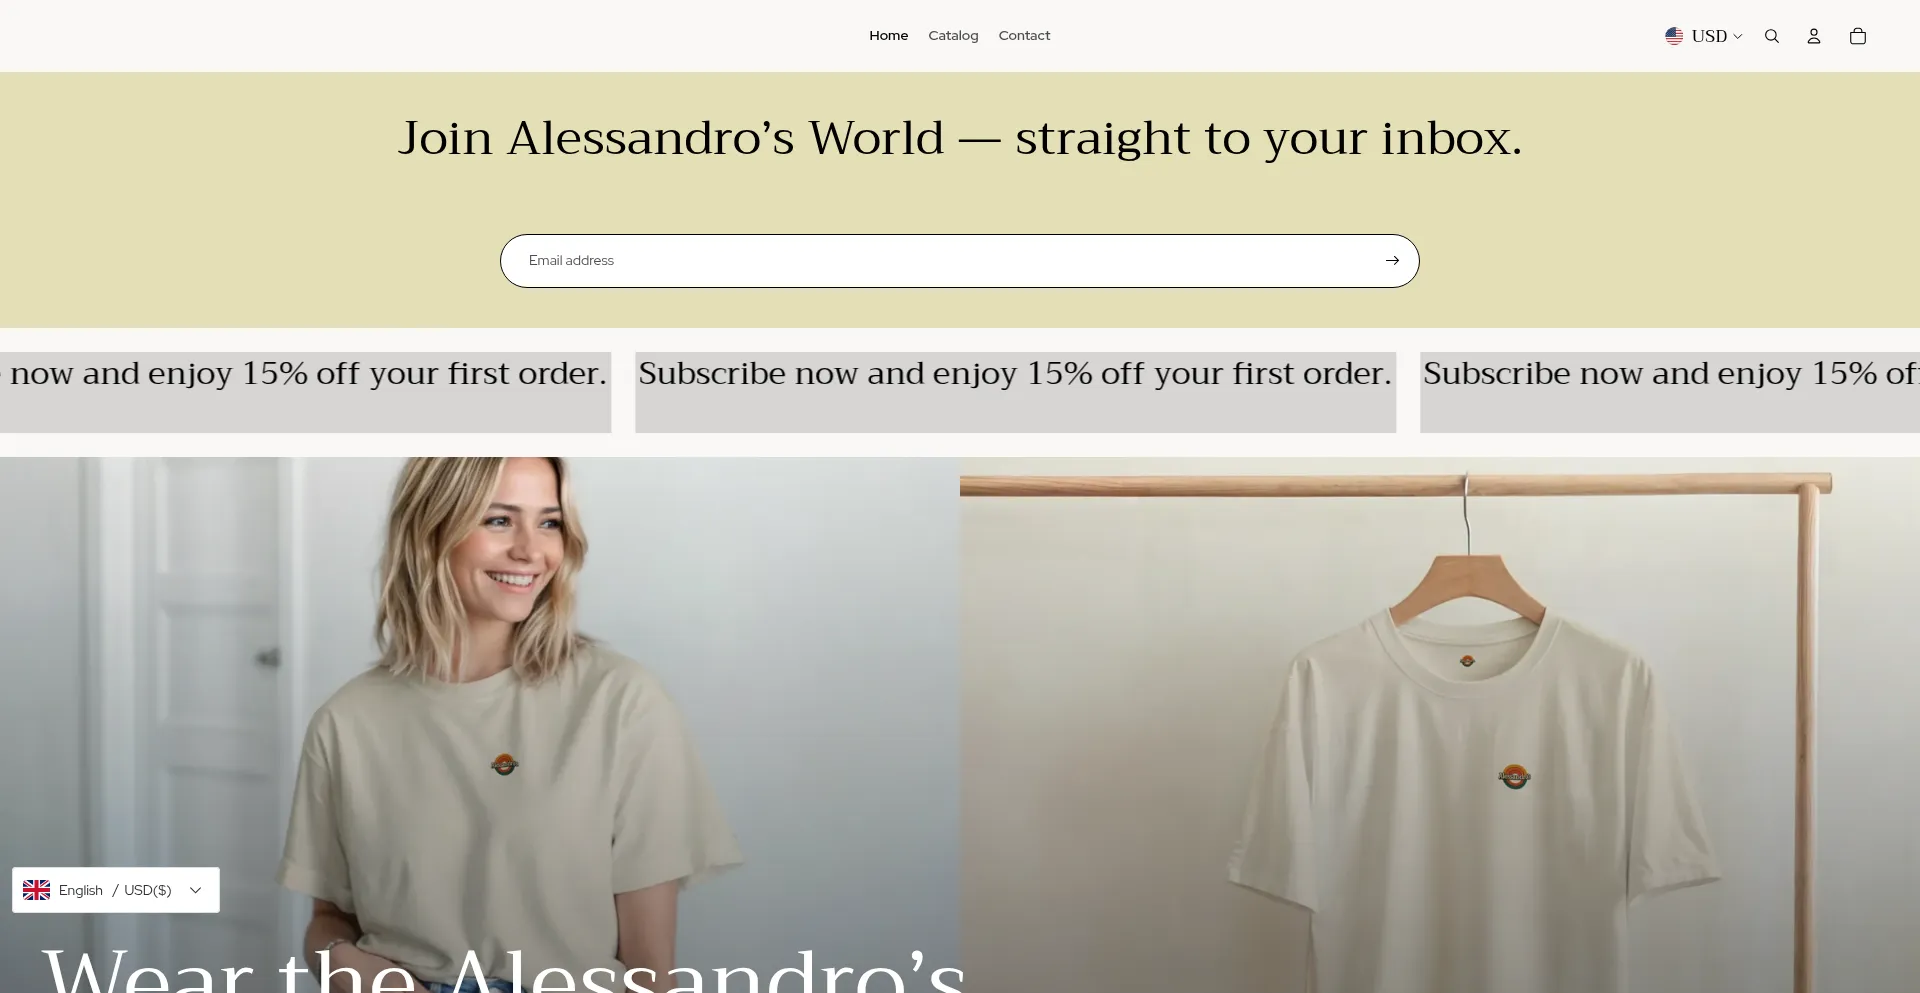Click the Join Alessandro's World heading
This screenshot has width=1920, height=993.
(960, 138)
